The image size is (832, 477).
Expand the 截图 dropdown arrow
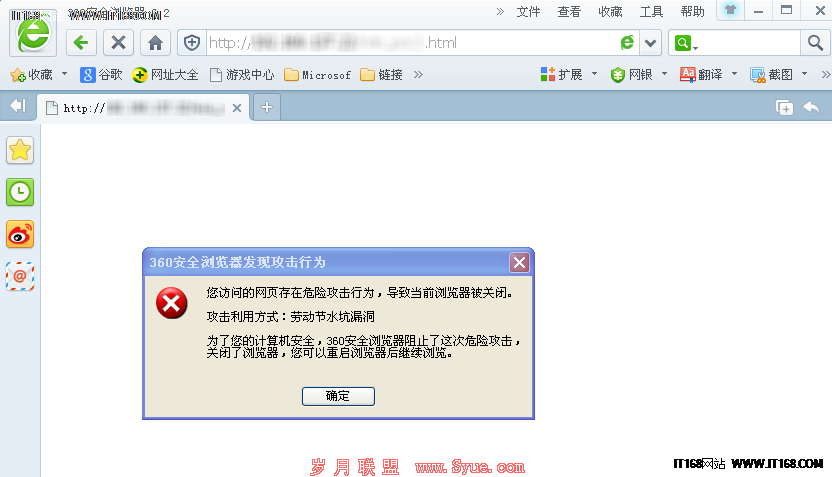click(804, 74)
